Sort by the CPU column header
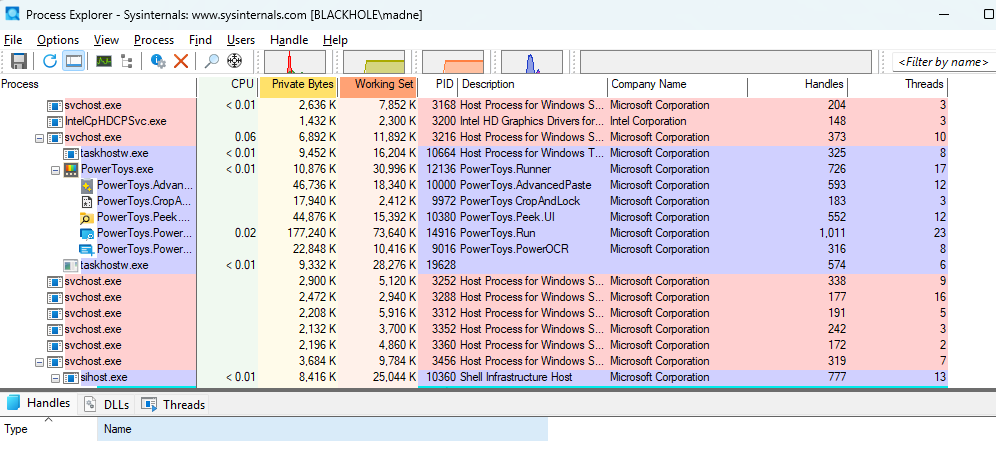The image size is (996, 475). click(x=229, y=84)
